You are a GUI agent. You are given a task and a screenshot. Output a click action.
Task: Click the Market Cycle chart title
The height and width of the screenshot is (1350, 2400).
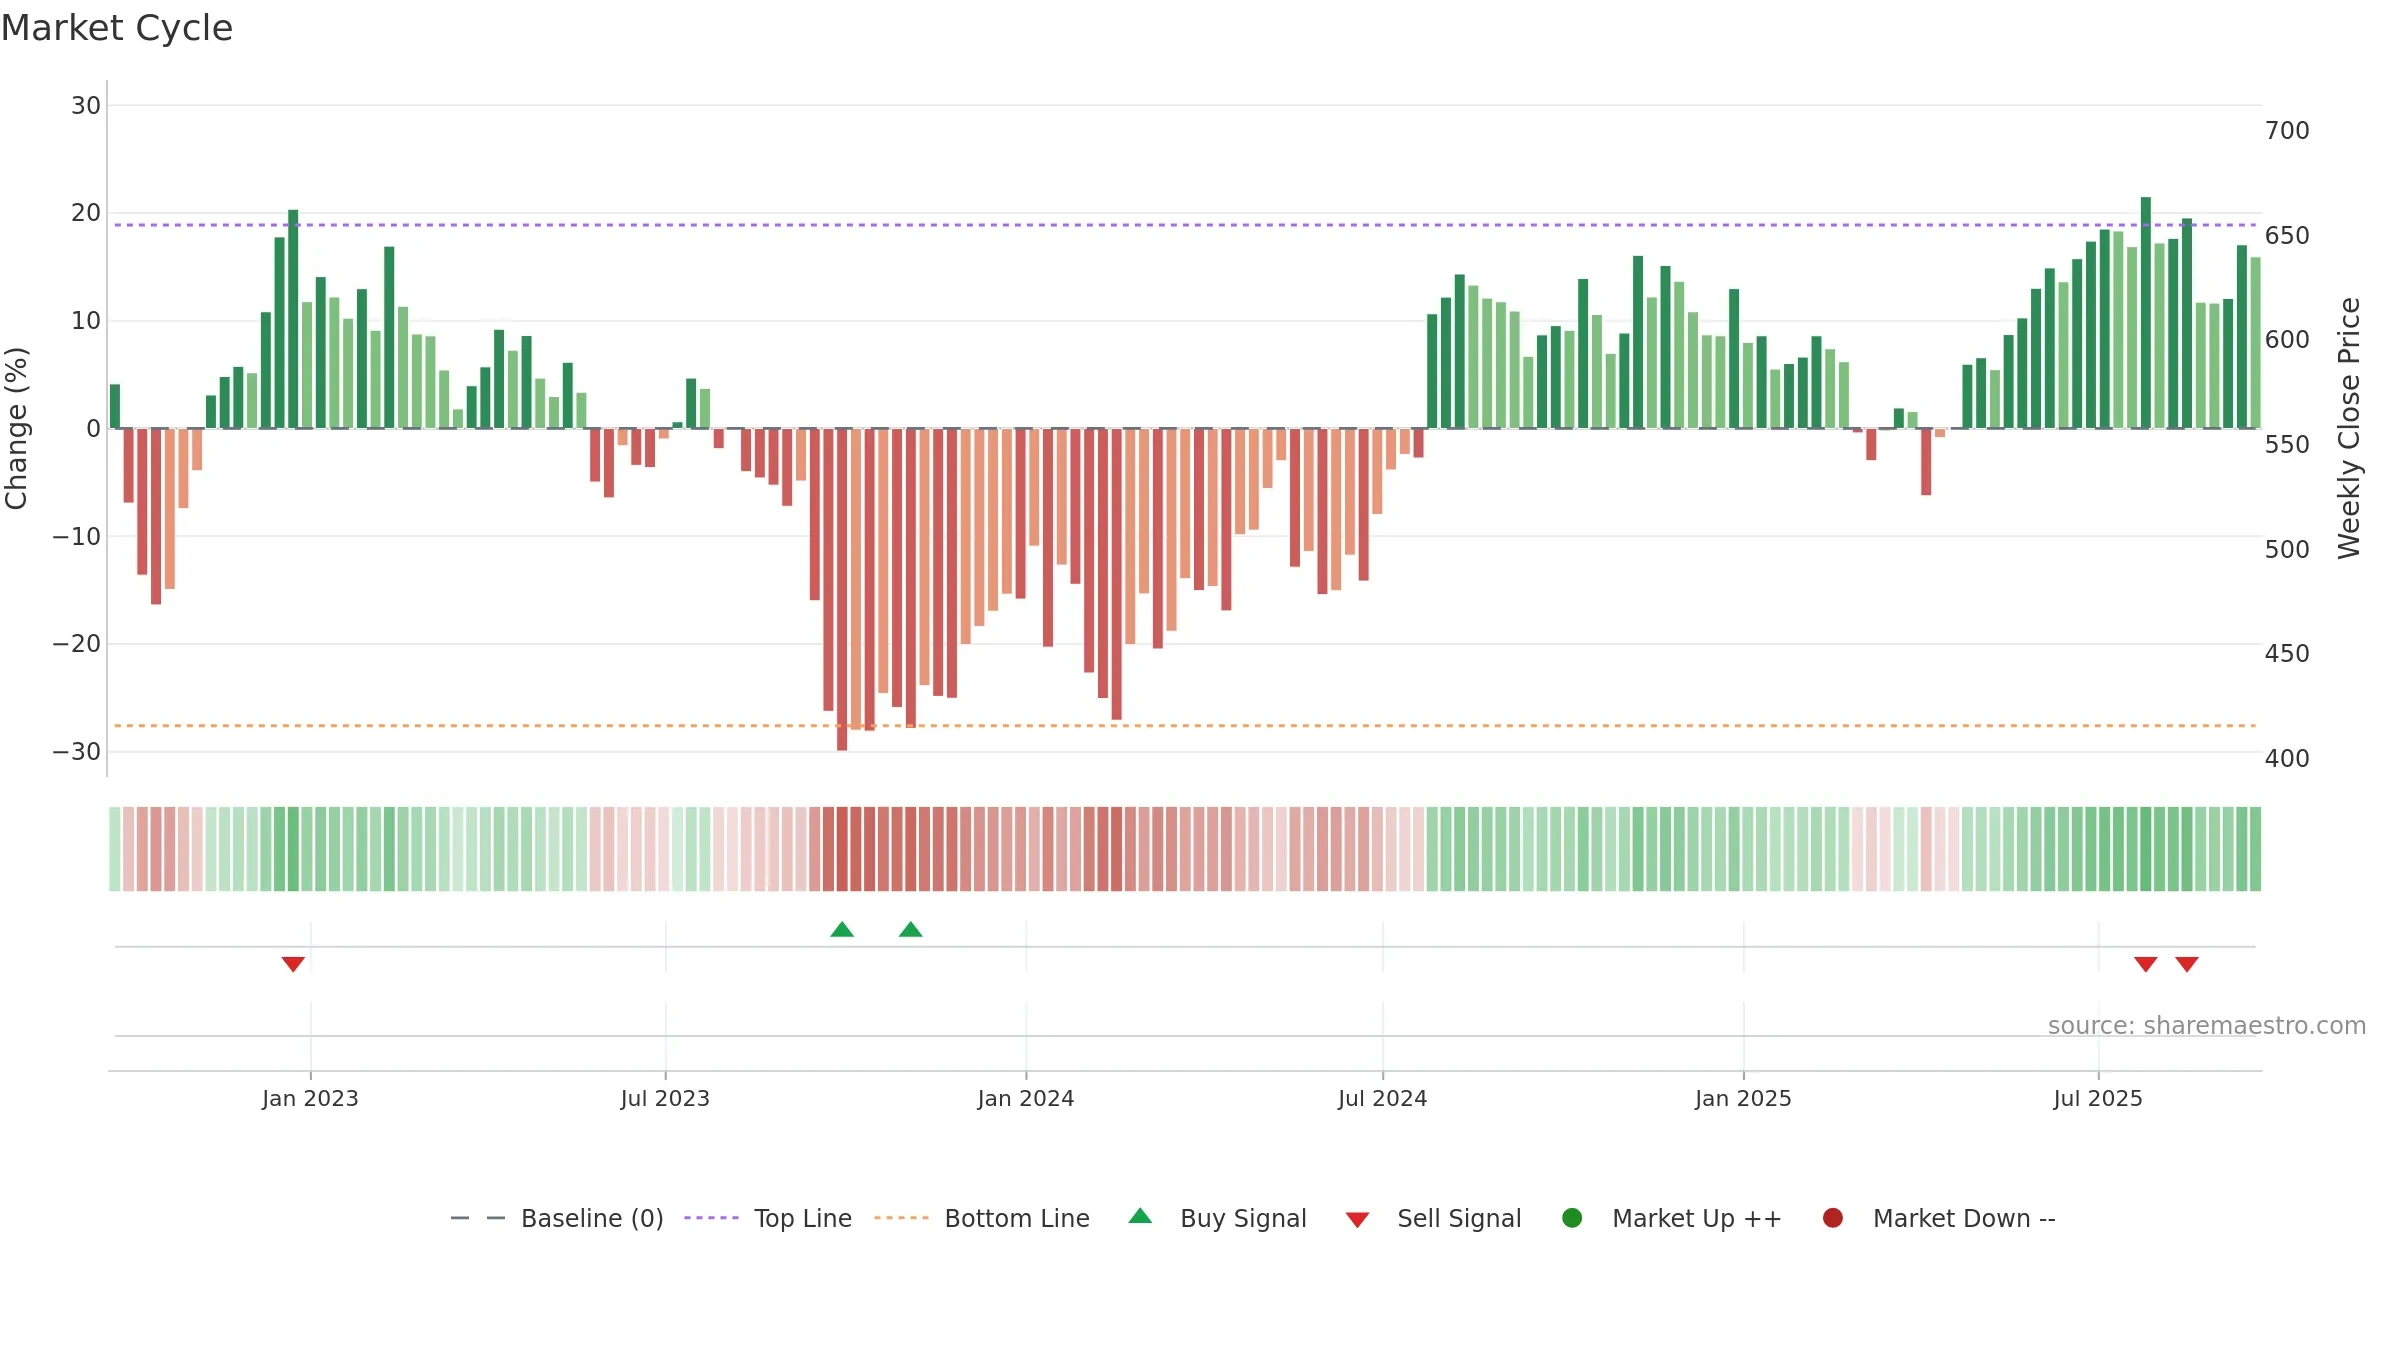pos(117,28)
